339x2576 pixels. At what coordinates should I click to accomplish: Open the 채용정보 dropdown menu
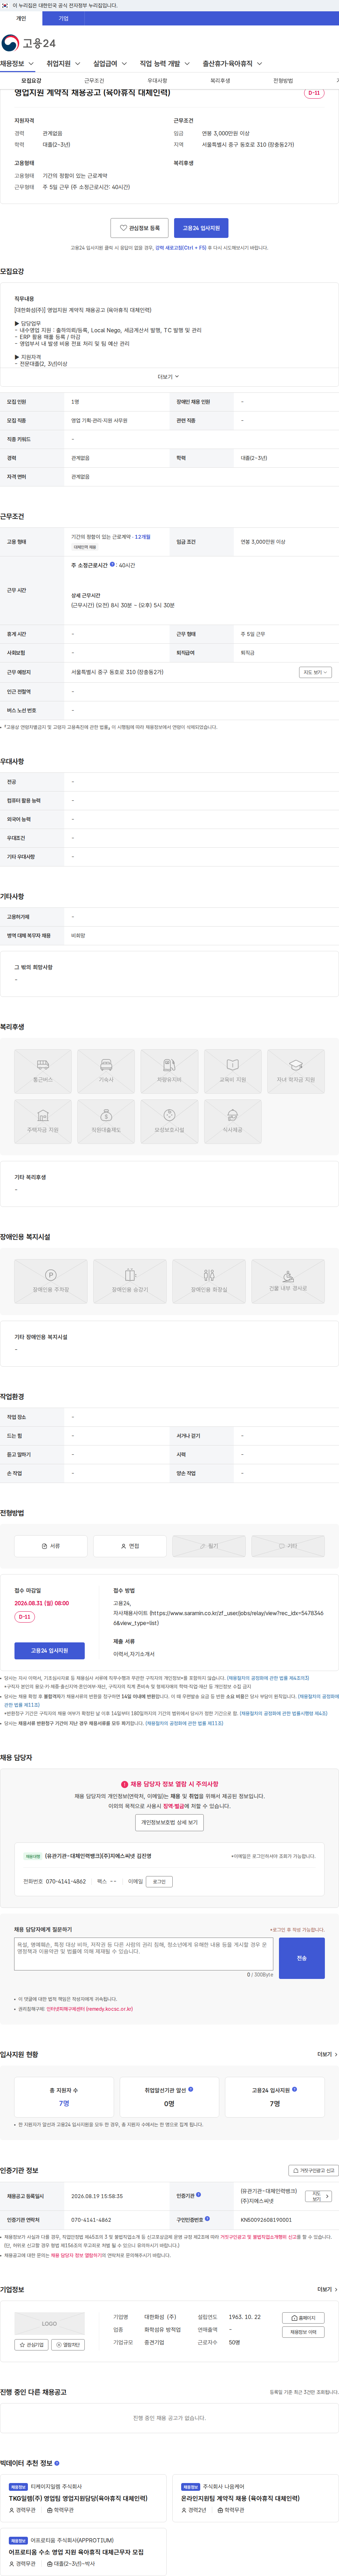click(17, 64)
